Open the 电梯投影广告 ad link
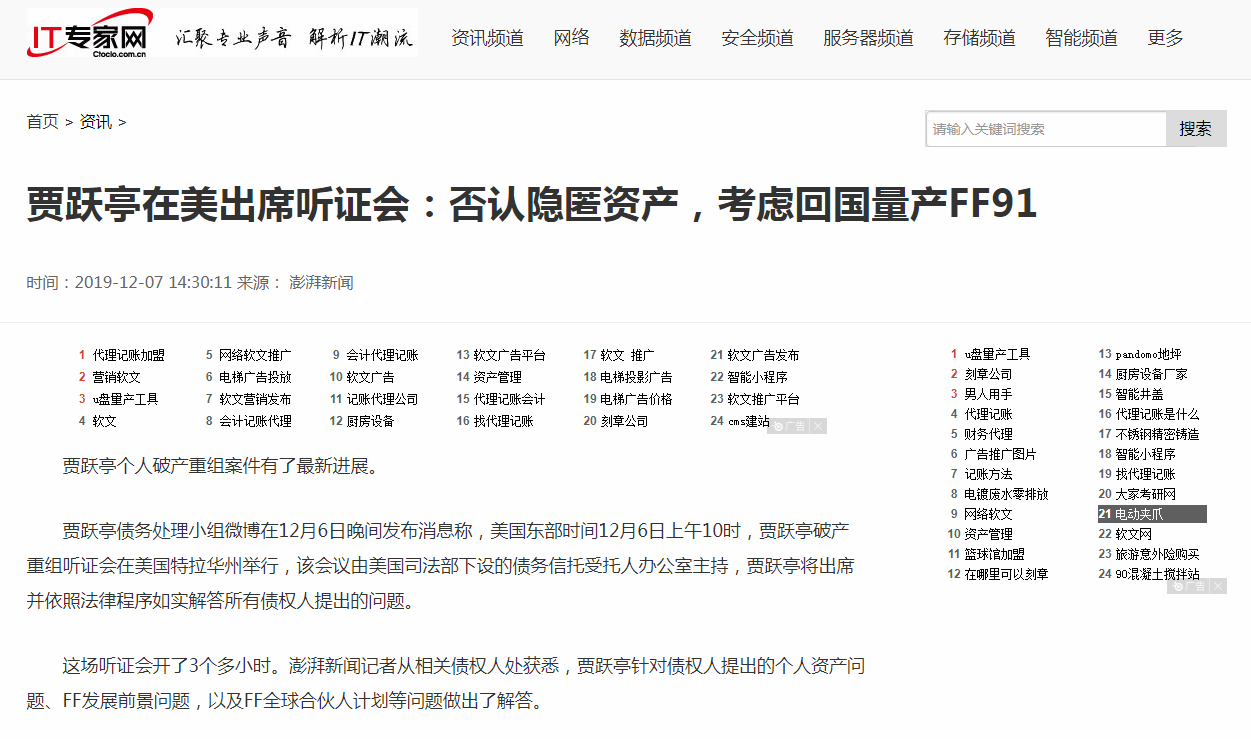This screenshot has width=1251, height=739. (636, 377)
